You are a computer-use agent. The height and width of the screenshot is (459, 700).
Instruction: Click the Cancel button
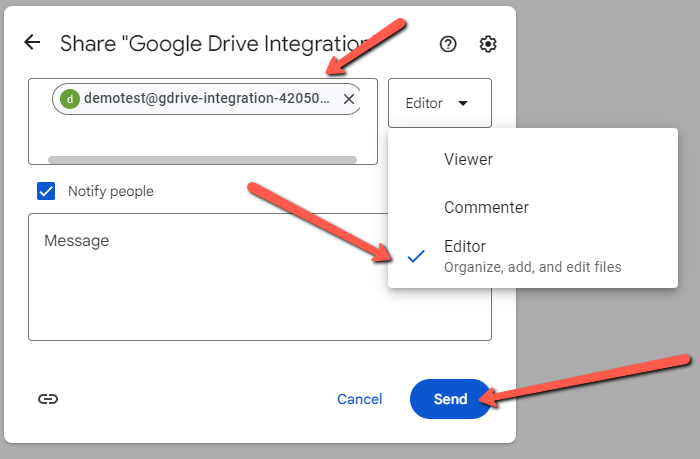click(359, 399)
